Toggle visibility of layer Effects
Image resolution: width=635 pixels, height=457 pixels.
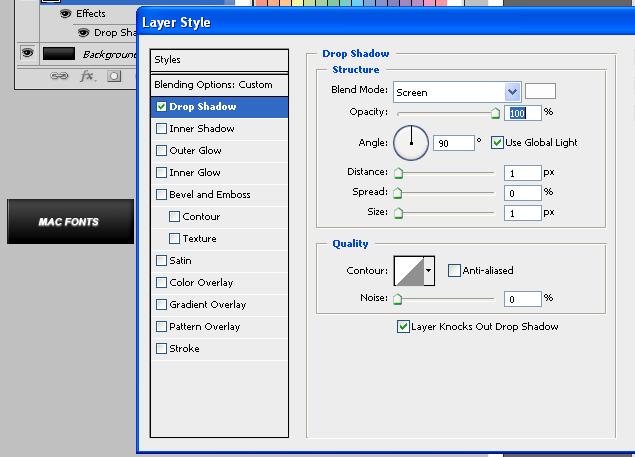[65, 14]
